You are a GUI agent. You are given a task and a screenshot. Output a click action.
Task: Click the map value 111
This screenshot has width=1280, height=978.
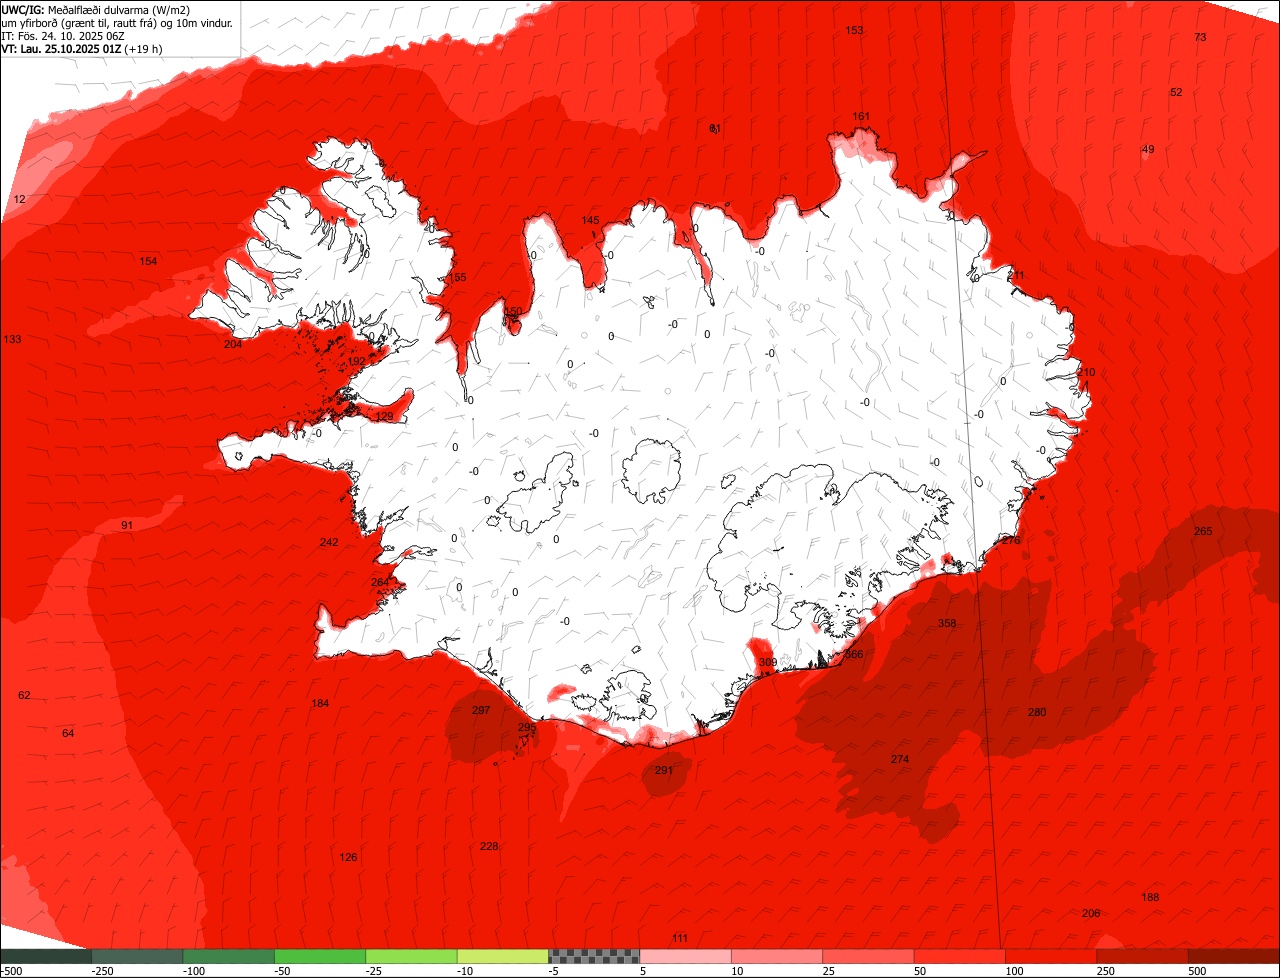click(680, 937)
